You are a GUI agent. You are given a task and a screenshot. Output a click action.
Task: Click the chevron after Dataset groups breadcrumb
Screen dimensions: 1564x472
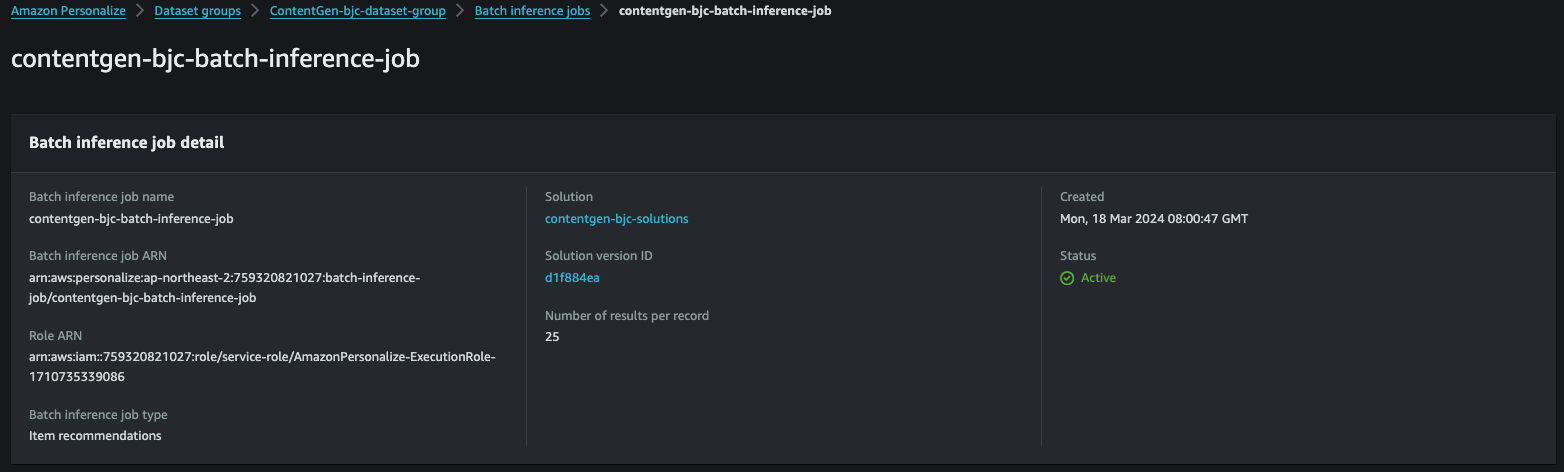pos(255,11)
